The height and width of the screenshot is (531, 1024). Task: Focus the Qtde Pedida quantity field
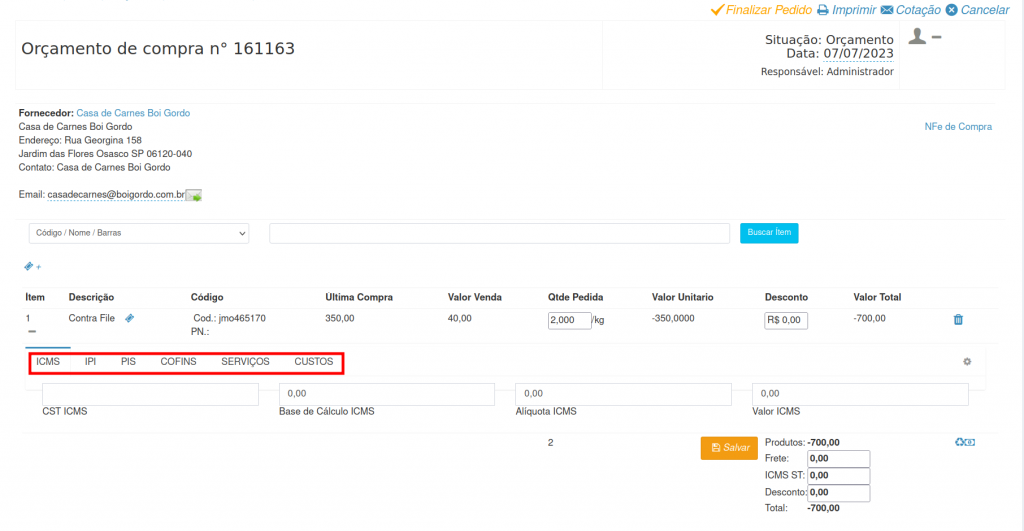point(569,321)
